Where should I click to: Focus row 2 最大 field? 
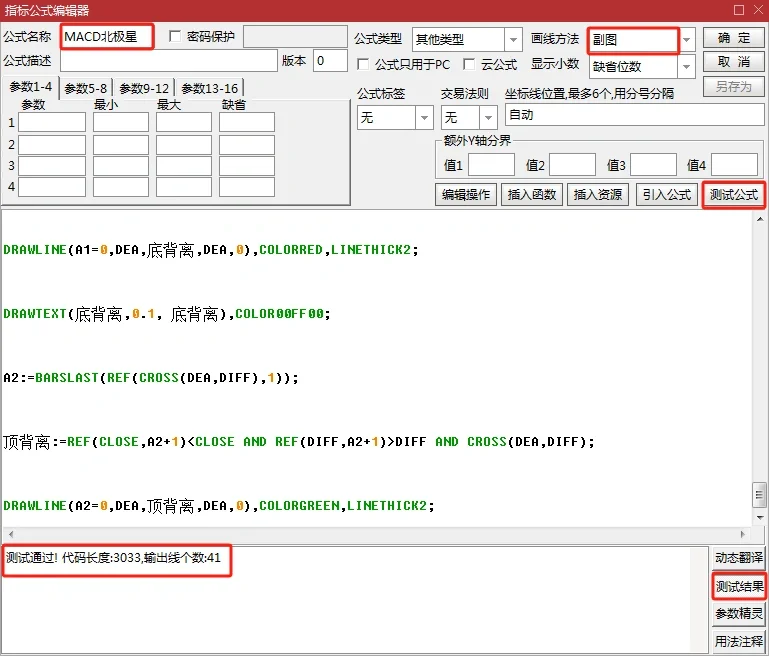[184, 145]
